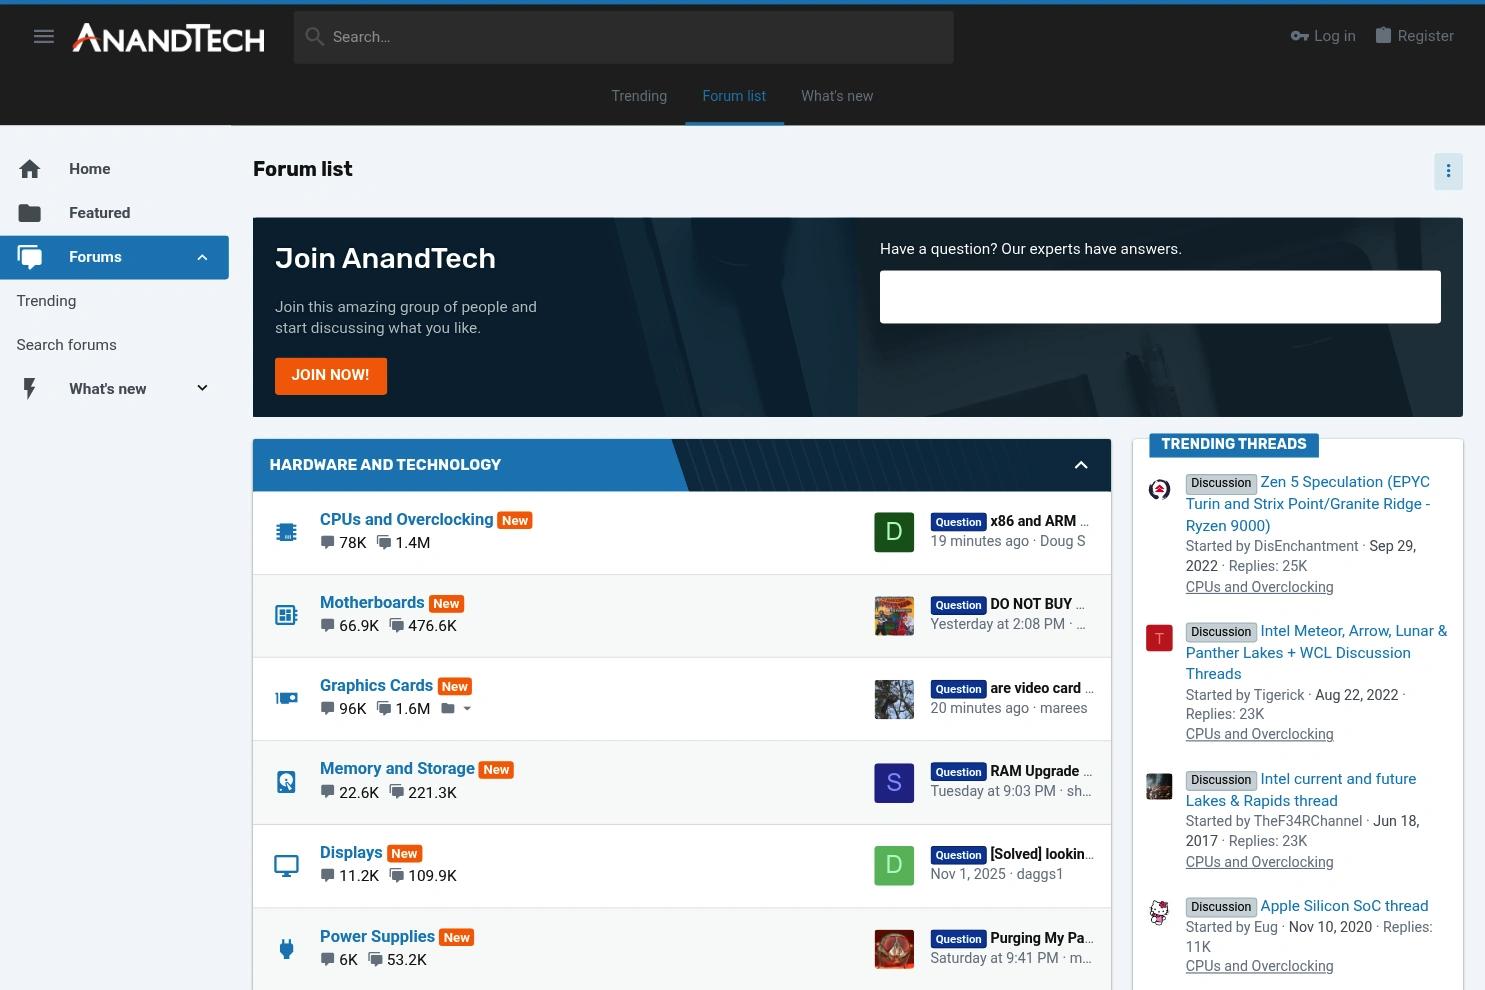
Task: Expand the What's new sidebar section
Action: (x=202, y=388)
